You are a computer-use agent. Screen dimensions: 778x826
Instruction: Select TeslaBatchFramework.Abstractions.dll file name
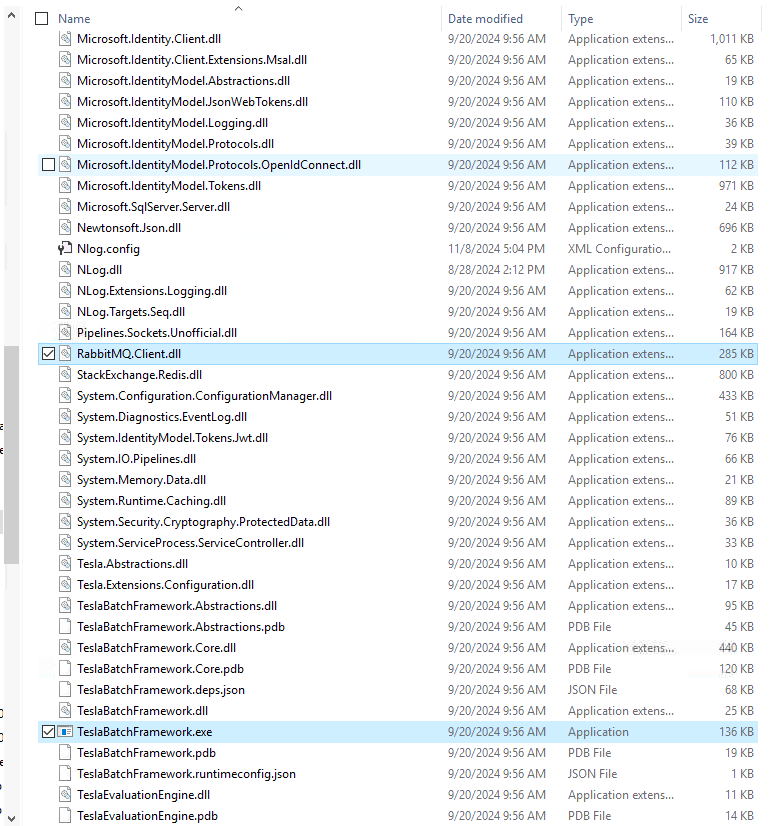177,606
